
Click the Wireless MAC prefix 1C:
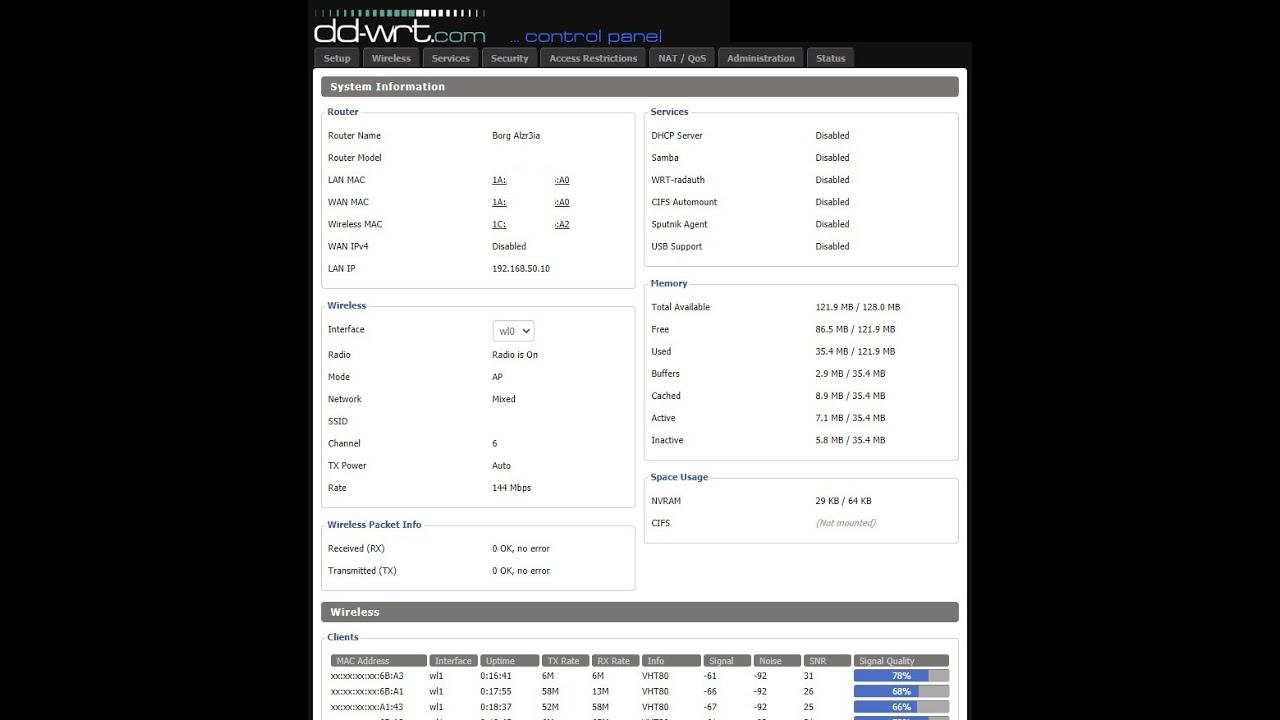click(499, 224)
